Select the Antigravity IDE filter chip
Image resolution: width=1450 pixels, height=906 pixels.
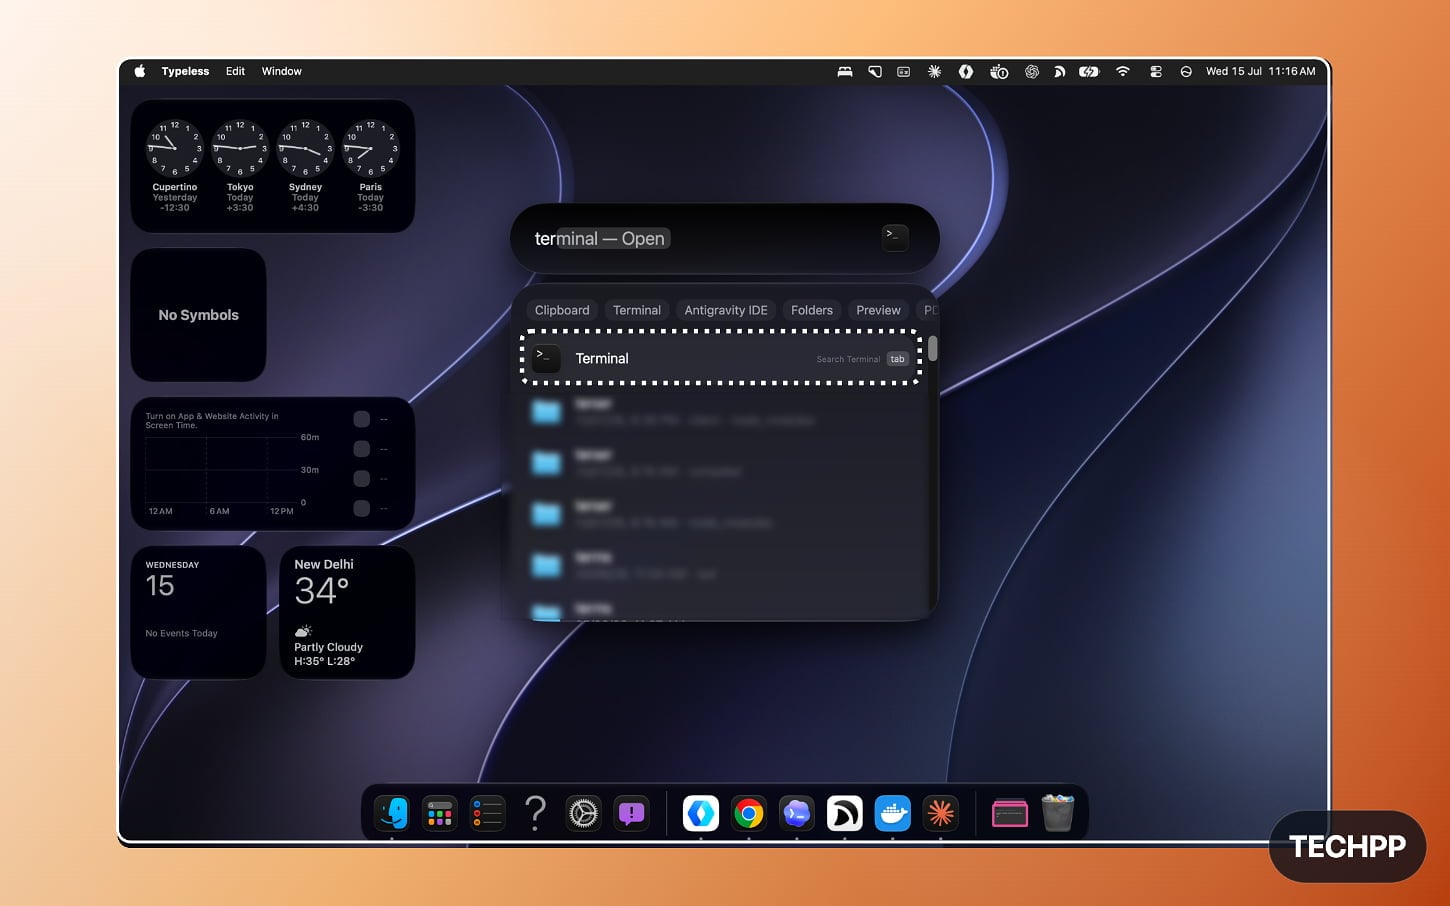tap(726, 310)
